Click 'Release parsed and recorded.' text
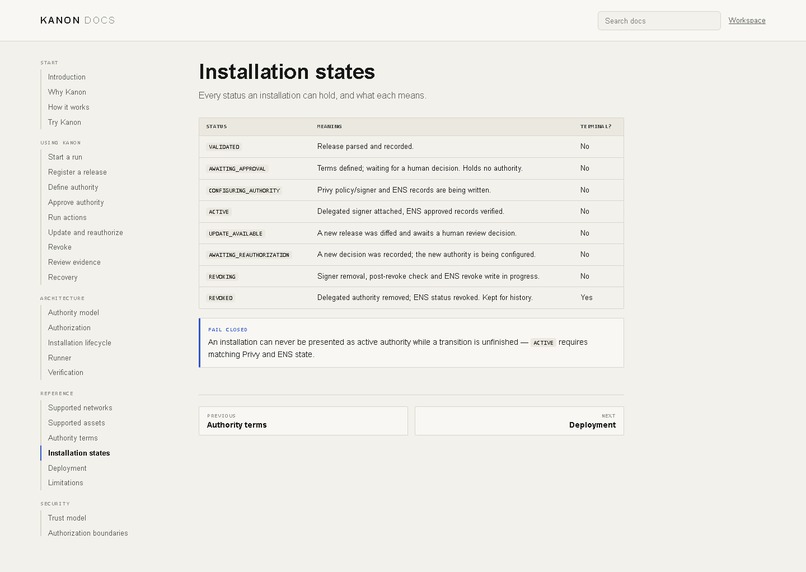Image resolution: width=806 pixels, height=572 pixels. tap(365, 146)
